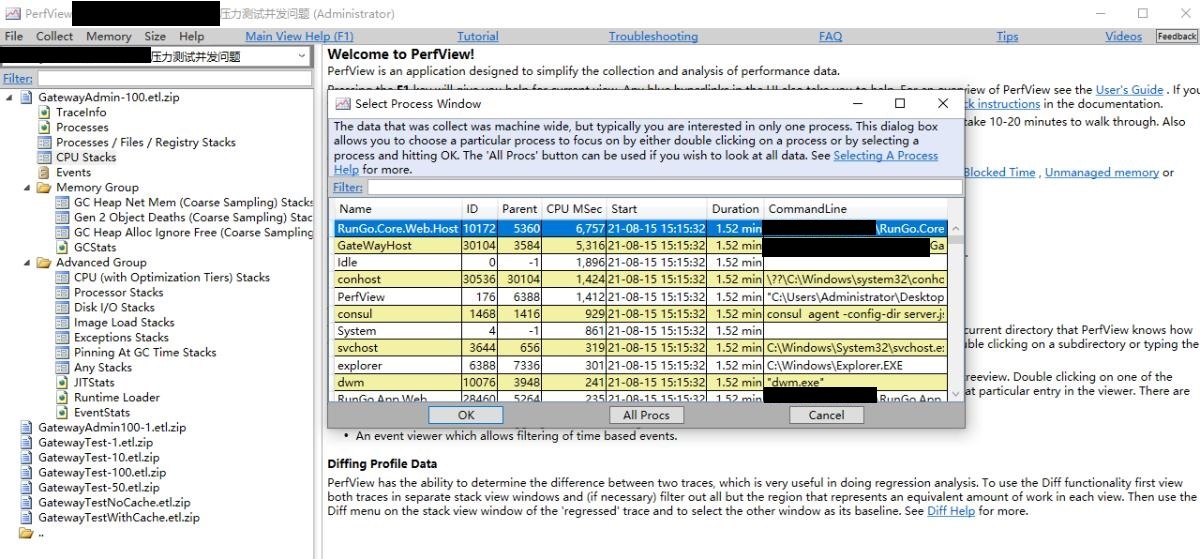Screen dimensions: 1200x559
Task: Click the Memory Group folder icon
Action: (x=44, y=187)
